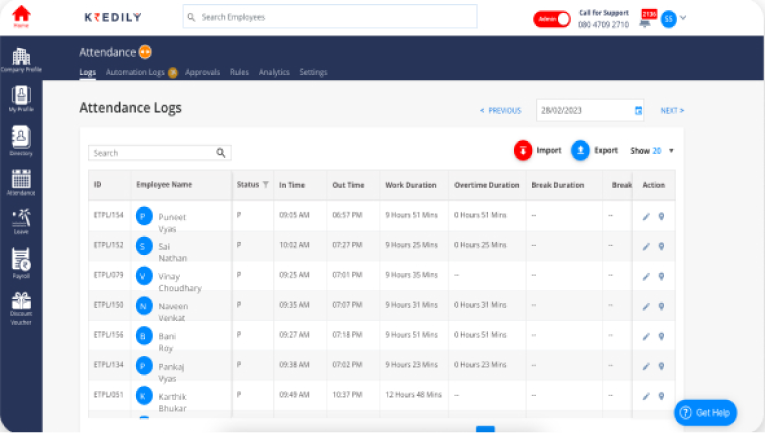Open the Analytics tab

[274, 72]
